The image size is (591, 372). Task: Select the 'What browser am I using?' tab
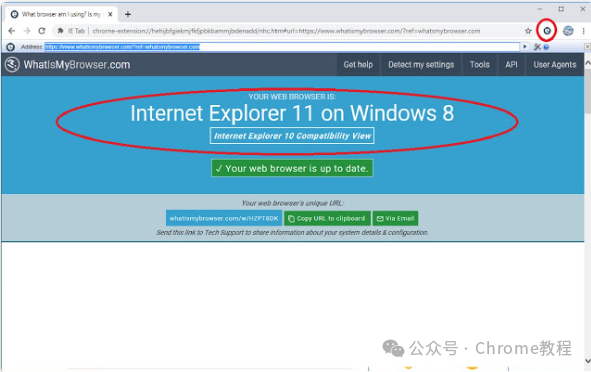point(61,14)
